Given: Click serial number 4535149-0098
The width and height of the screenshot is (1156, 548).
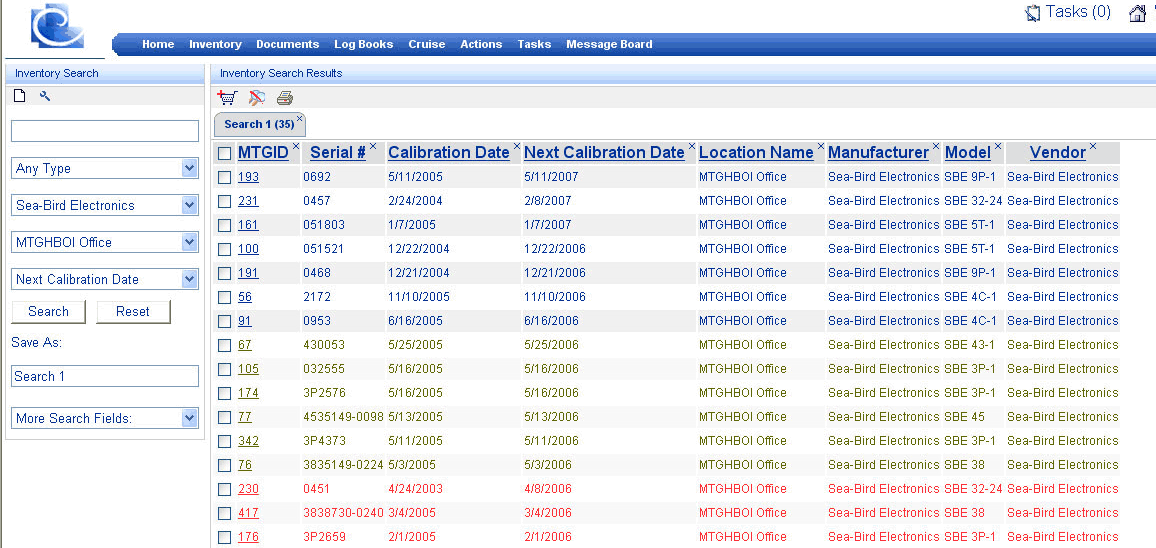Looking at the screenshot, I should tap(344, 417).
